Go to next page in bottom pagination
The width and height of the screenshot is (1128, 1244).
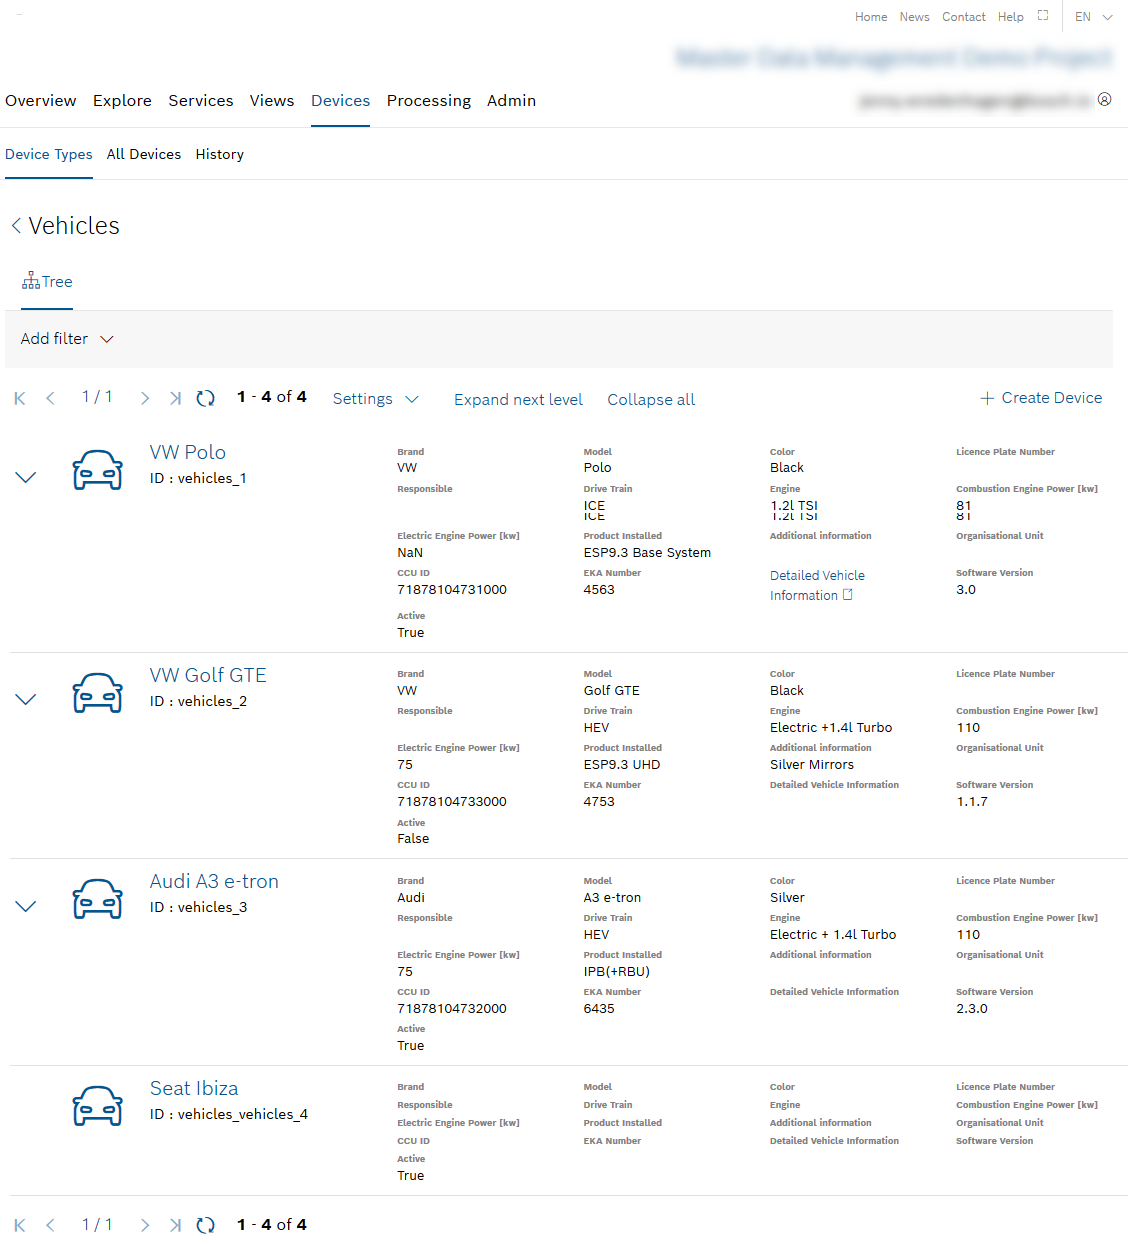(145, 1225)
